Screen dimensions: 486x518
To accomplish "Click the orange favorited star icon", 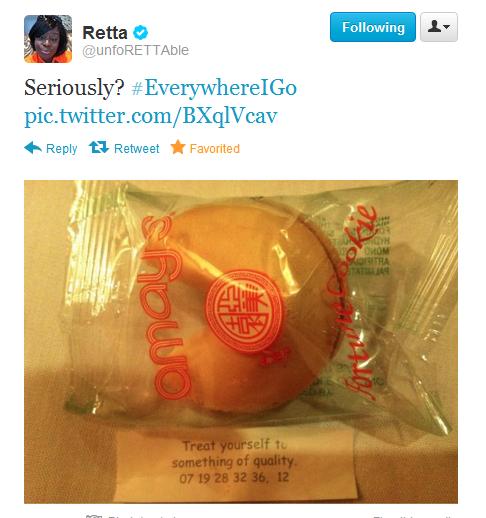I will [x=178, y=147].
